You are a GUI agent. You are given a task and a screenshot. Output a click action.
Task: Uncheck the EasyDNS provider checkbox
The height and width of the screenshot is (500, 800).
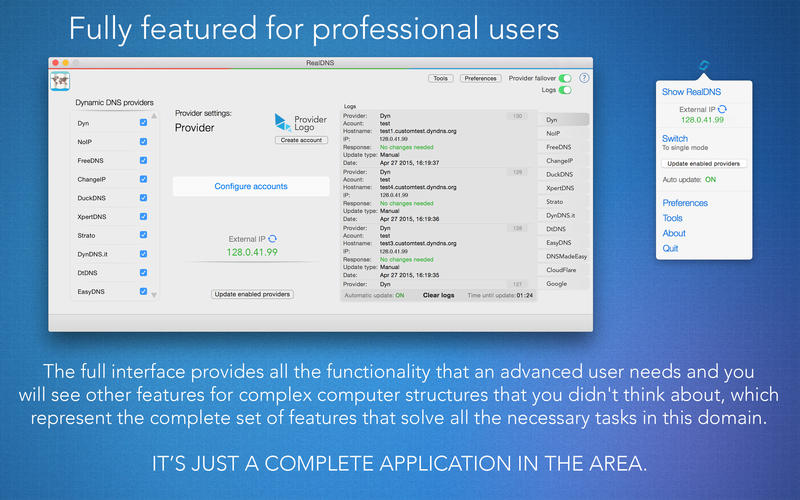pos(143,291)
